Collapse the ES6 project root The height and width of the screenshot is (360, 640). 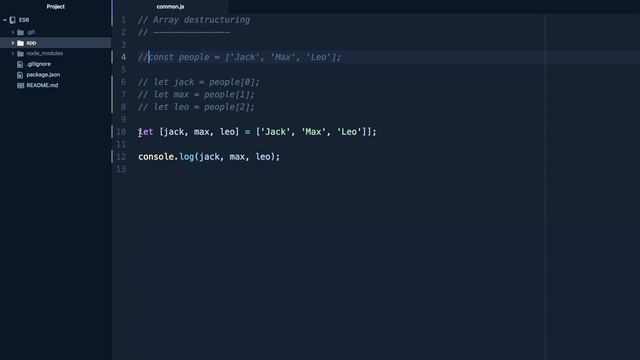point(5,20)
